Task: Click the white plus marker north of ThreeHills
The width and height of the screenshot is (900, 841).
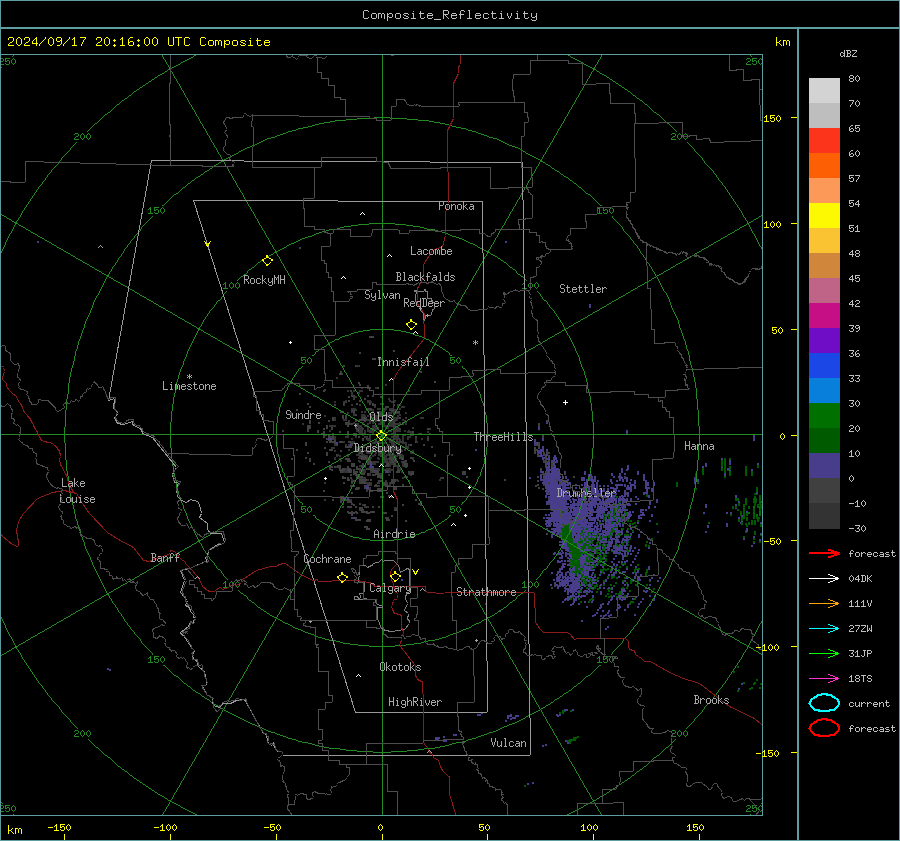Action: pyautogui.click(x=565, y=402)
